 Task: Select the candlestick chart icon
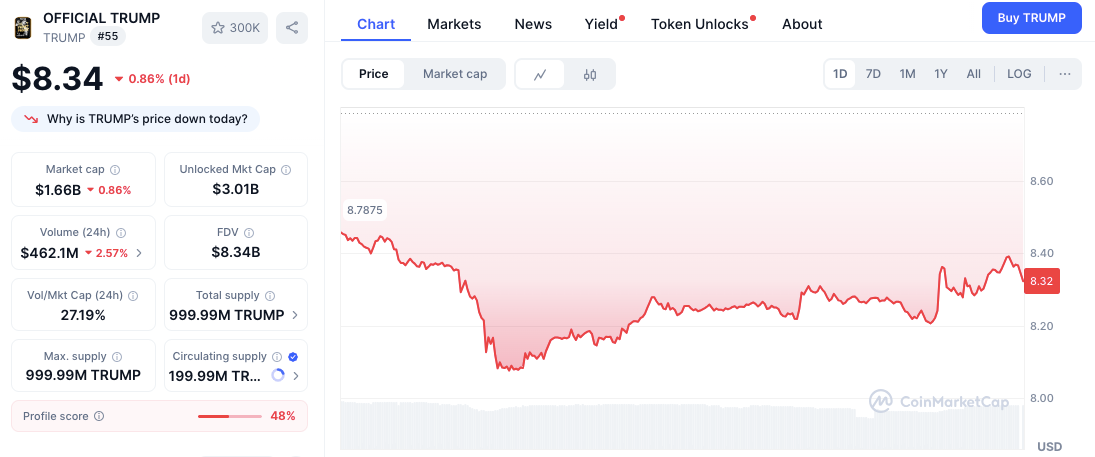pos(590,74)
